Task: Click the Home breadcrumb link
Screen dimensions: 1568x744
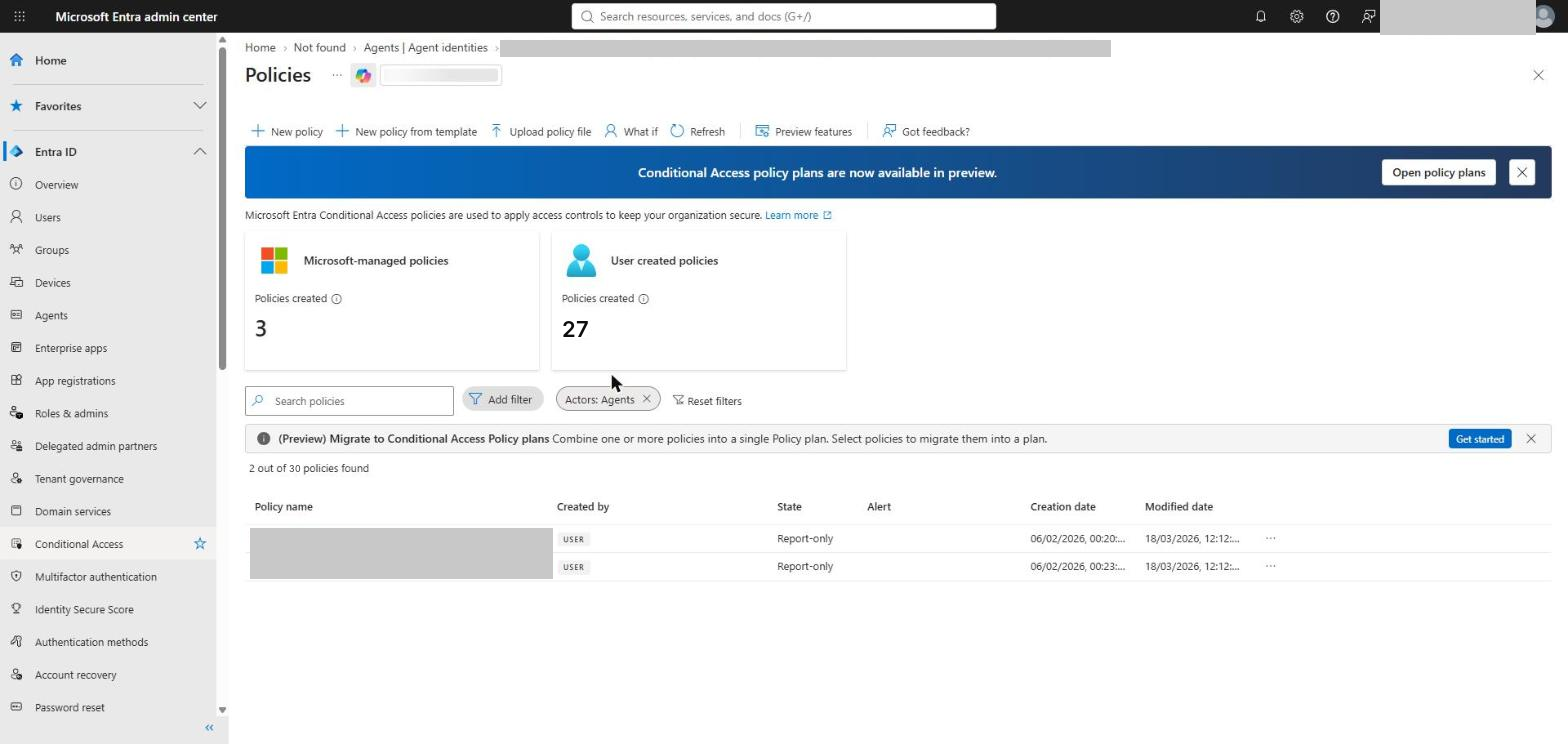Action: pos(260,48)
